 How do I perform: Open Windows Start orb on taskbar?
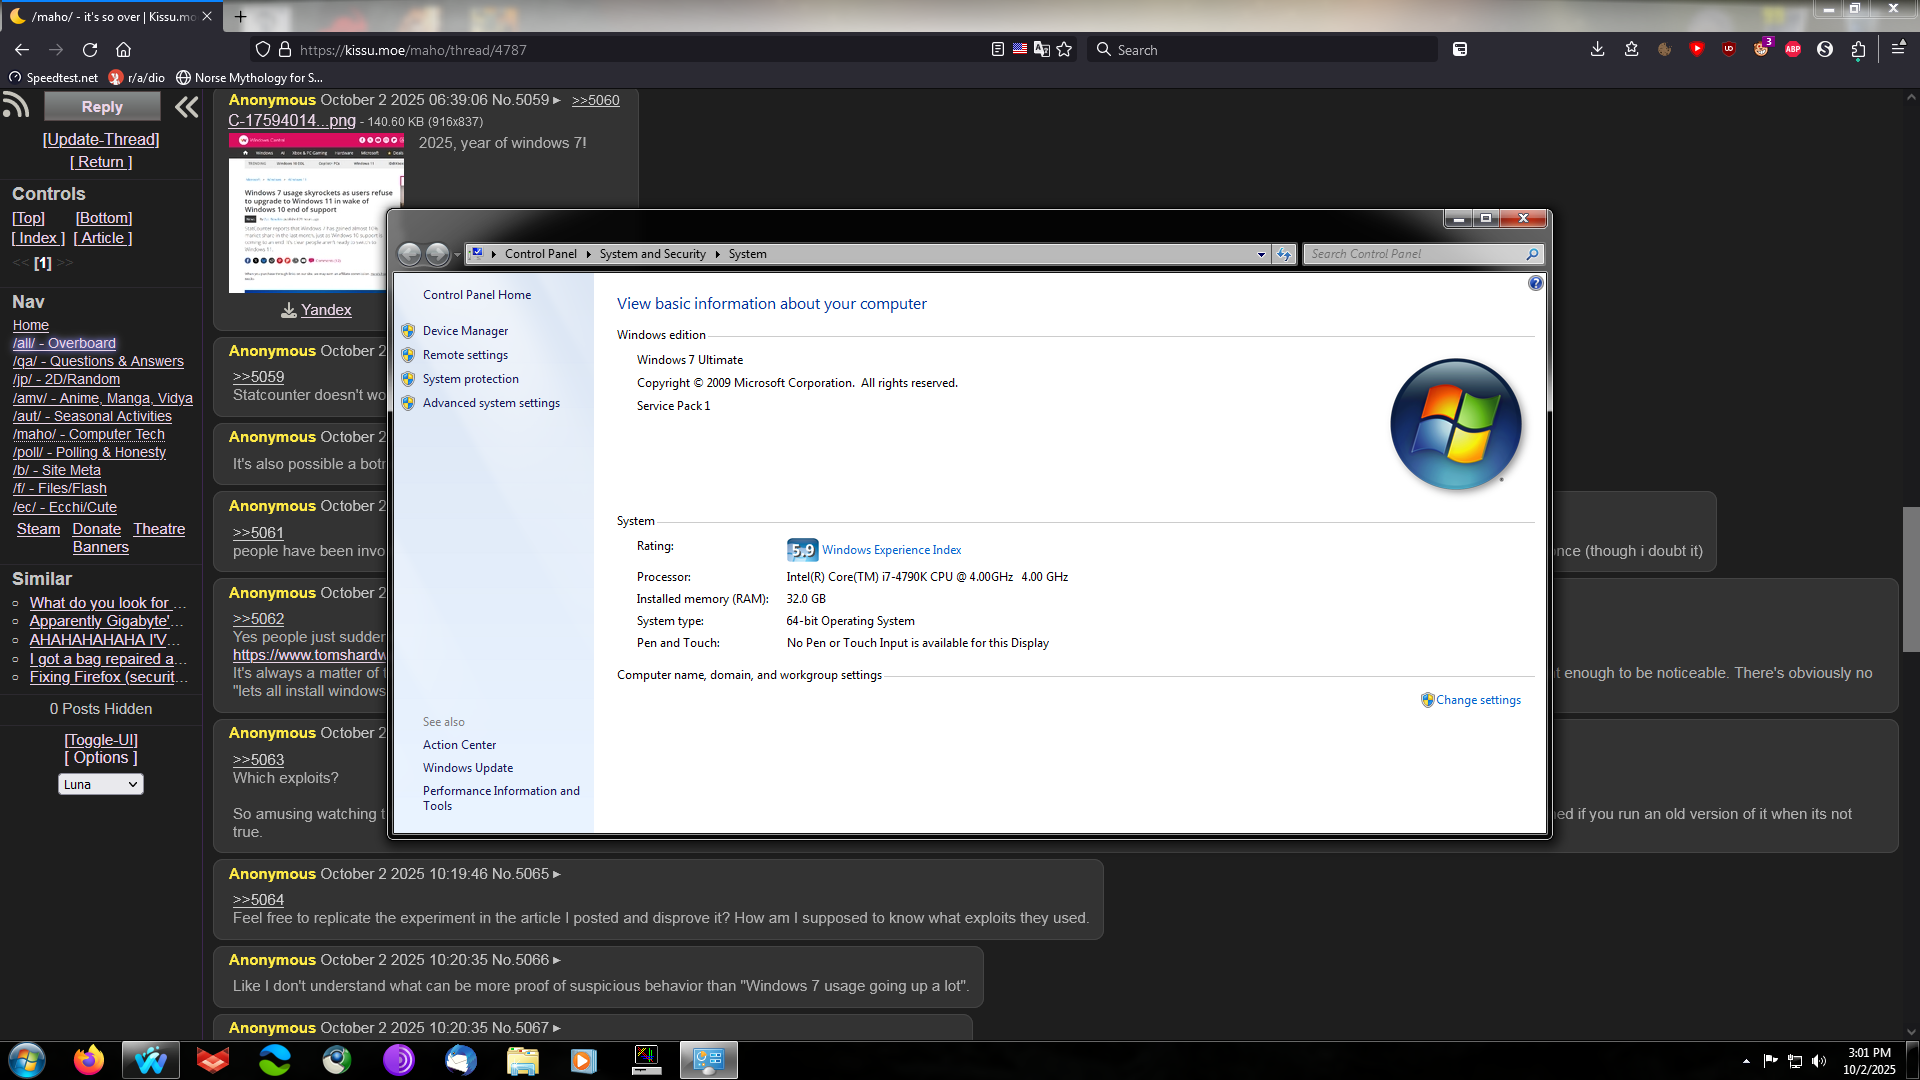click(x=27, y=1060)
